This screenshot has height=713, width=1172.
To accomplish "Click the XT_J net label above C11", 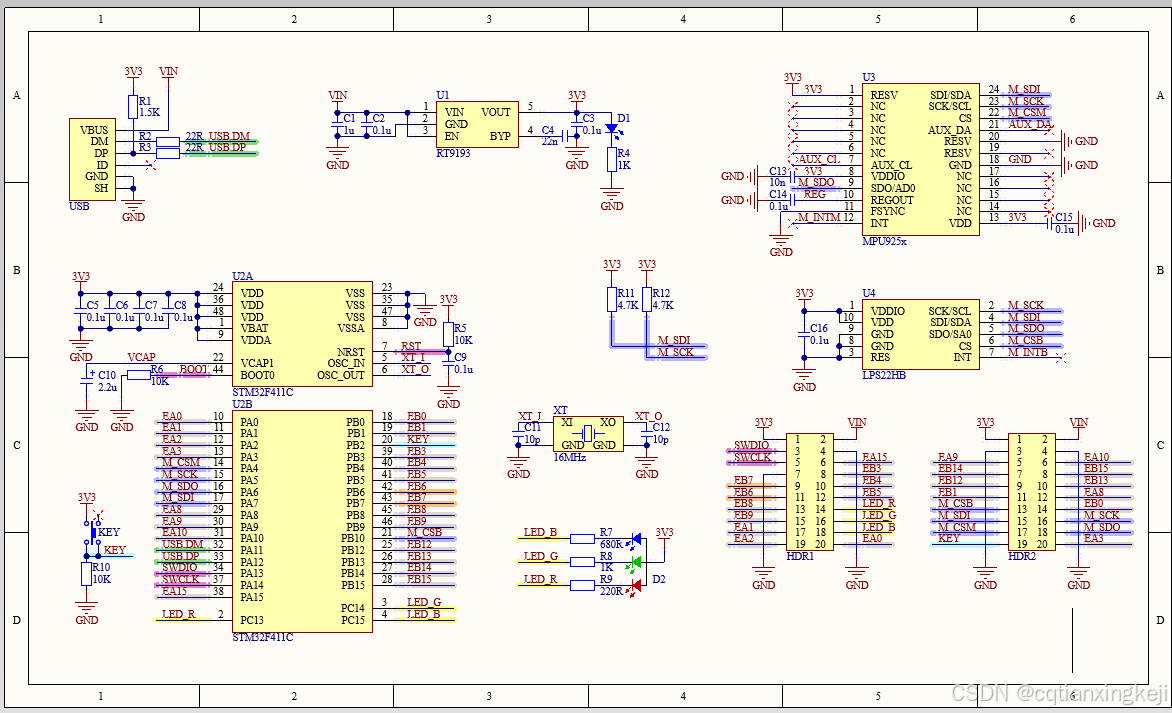I will [x=529, y=416].
